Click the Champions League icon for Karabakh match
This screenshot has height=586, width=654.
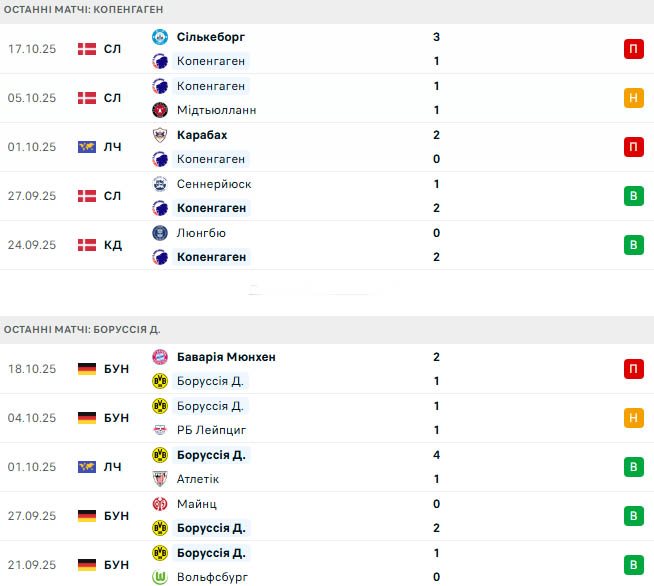tap(87, 147)
